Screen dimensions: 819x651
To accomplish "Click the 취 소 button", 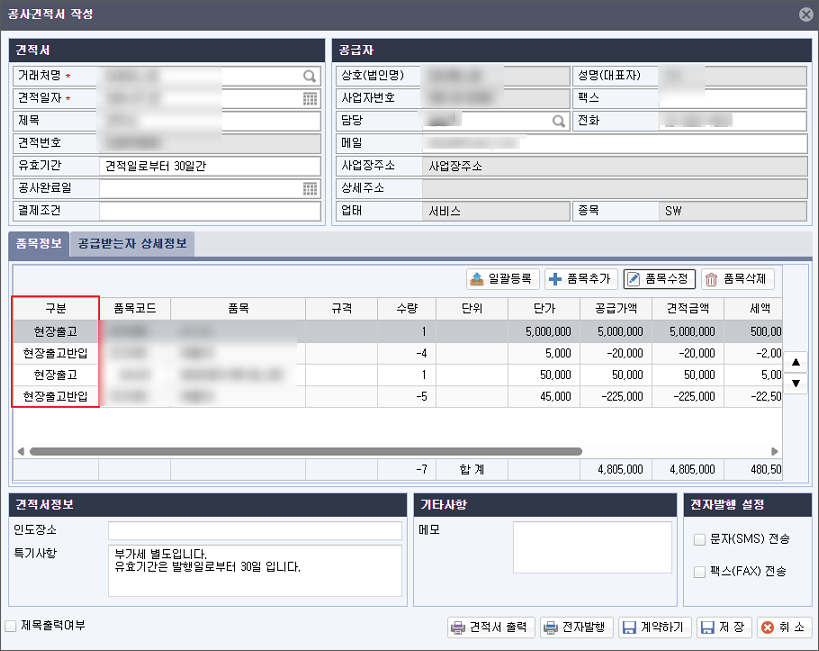I will [785, 627].
